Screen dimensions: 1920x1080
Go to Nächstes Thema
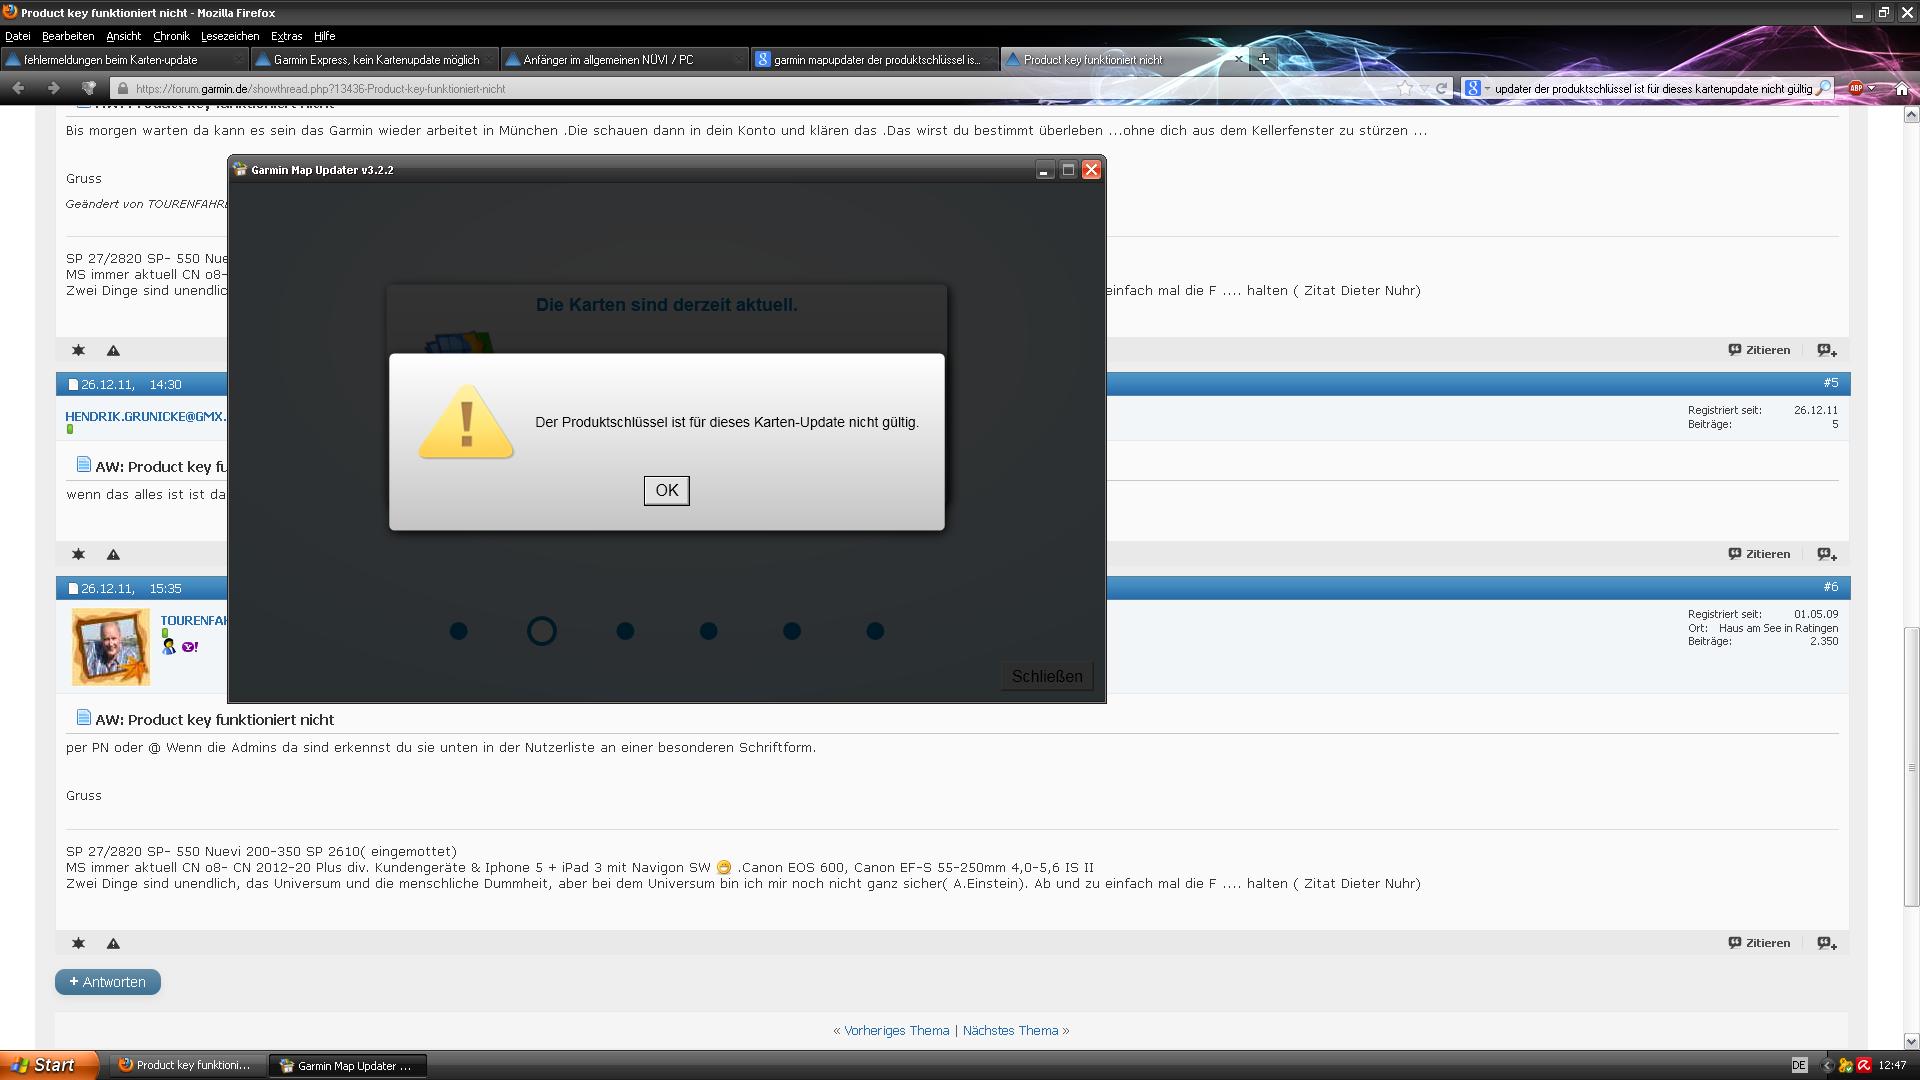point(1010,1031)
